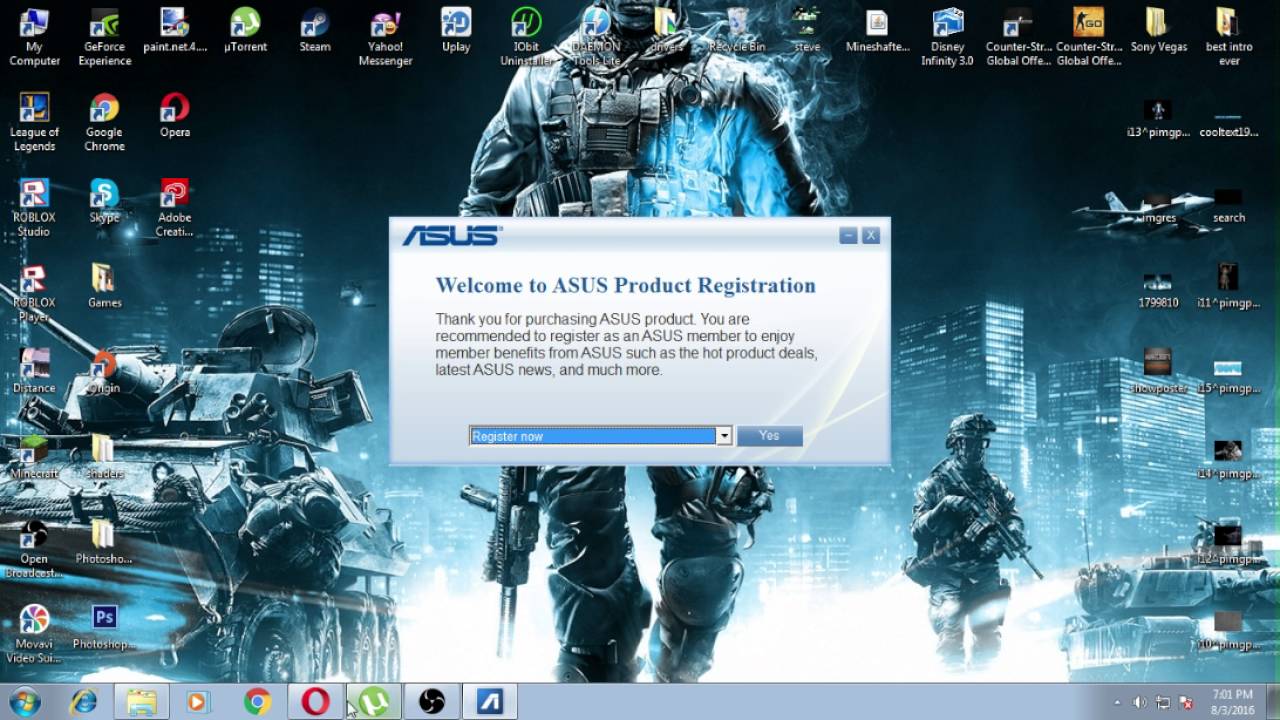
Task: Click the blue Ps Photoshop shortcut icon
Action: pyautogui.click(x=104, y=627)
